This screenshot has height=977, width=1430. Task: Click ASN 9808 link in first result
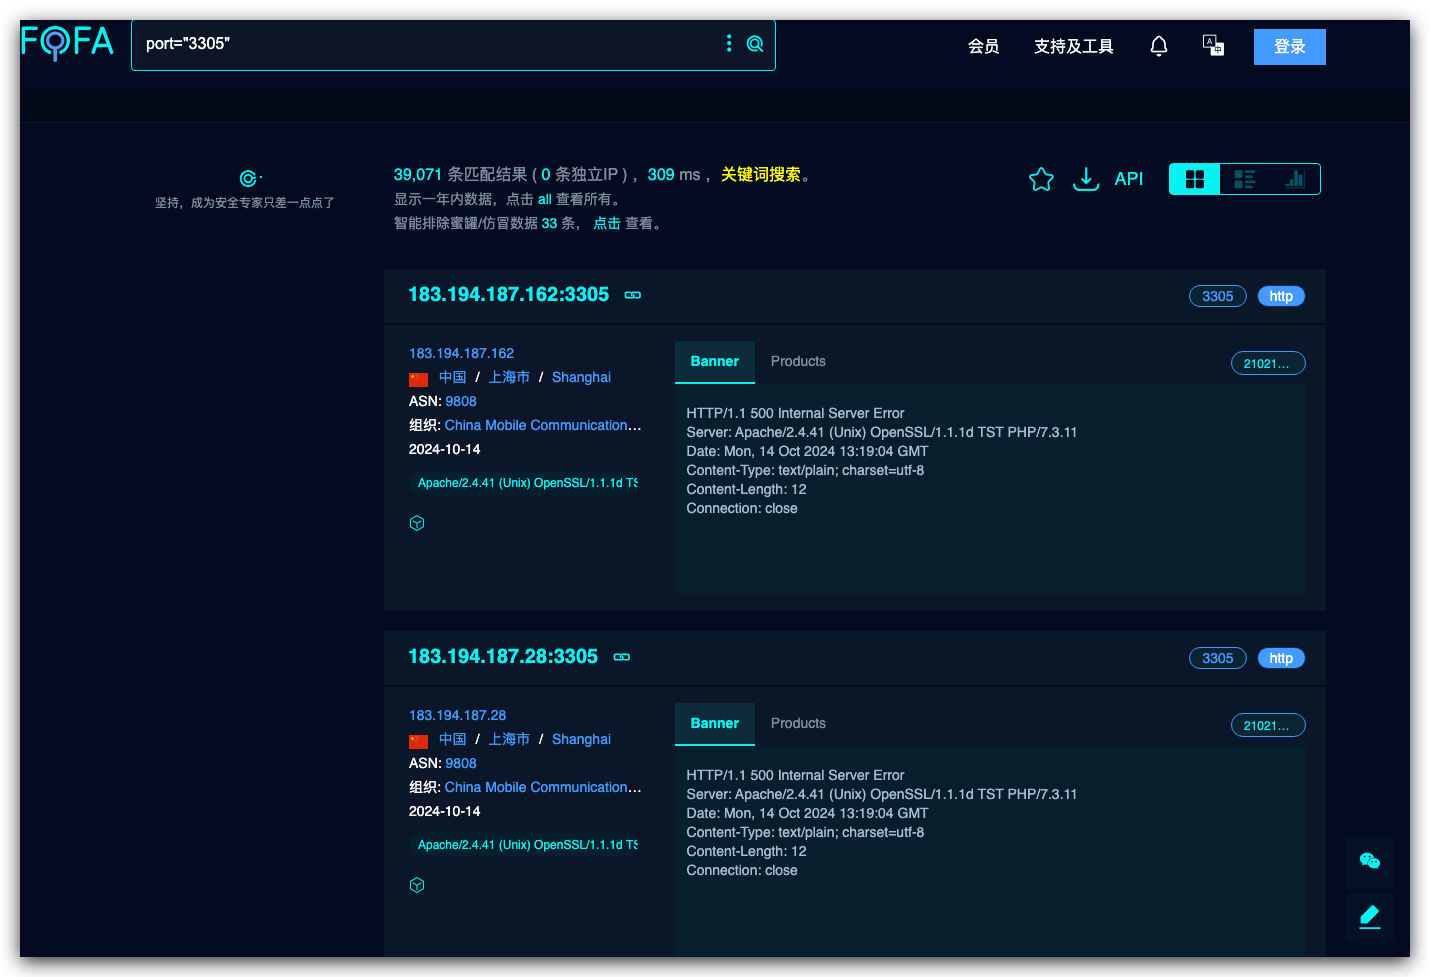coord(461,401)
